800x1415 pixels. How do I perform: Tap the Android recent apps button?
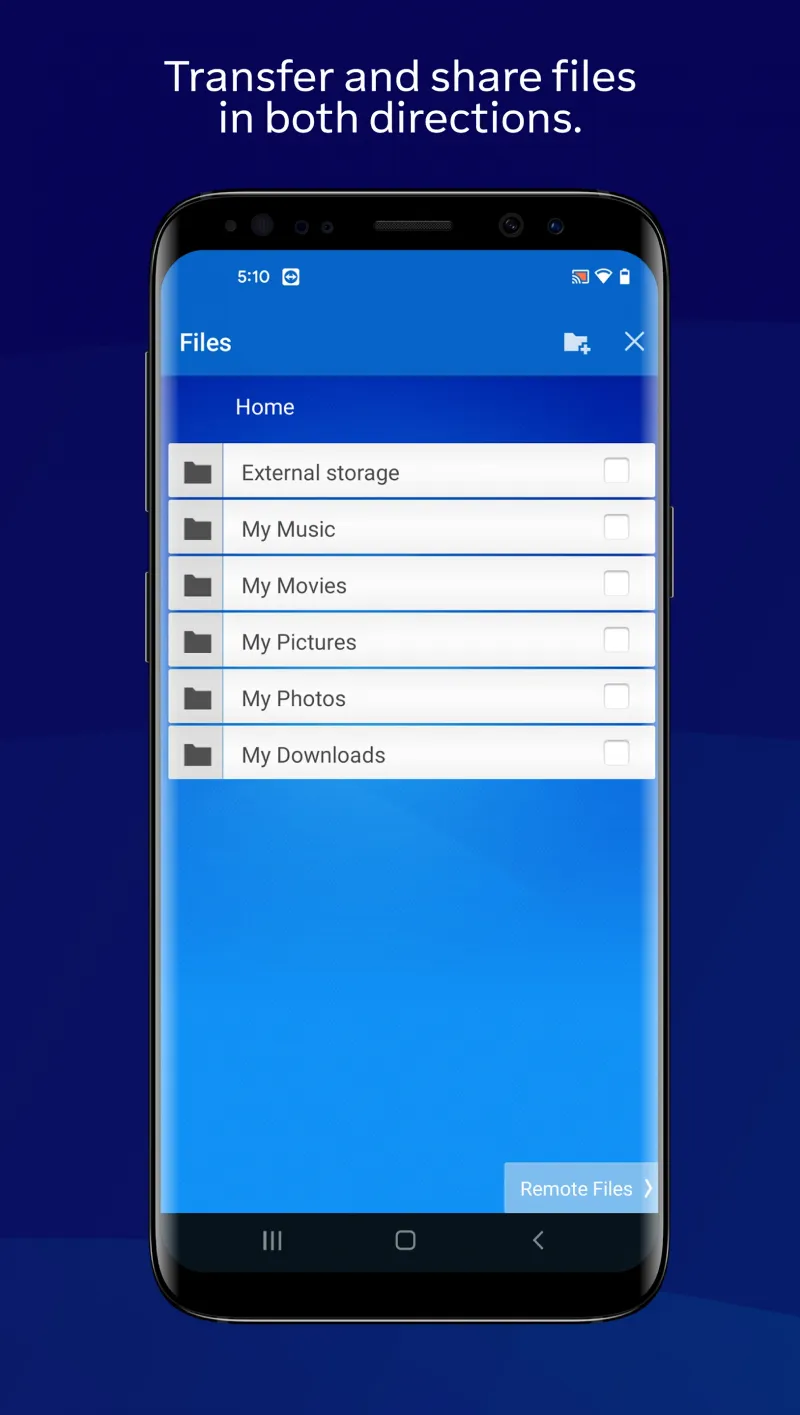[272, 1240]
